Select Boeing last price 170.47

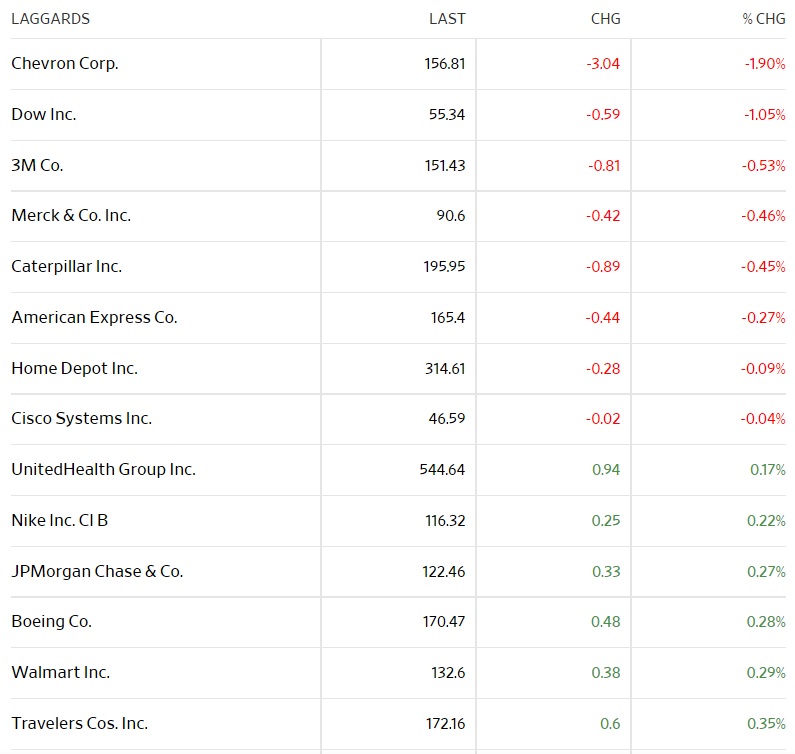point(444,622)
